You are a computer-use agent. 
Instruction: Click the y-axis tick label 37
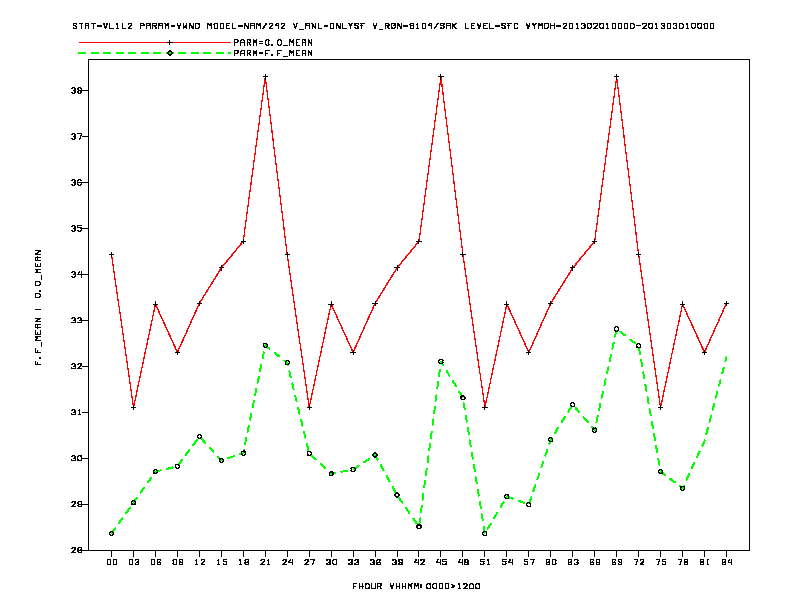click(76, 136)
